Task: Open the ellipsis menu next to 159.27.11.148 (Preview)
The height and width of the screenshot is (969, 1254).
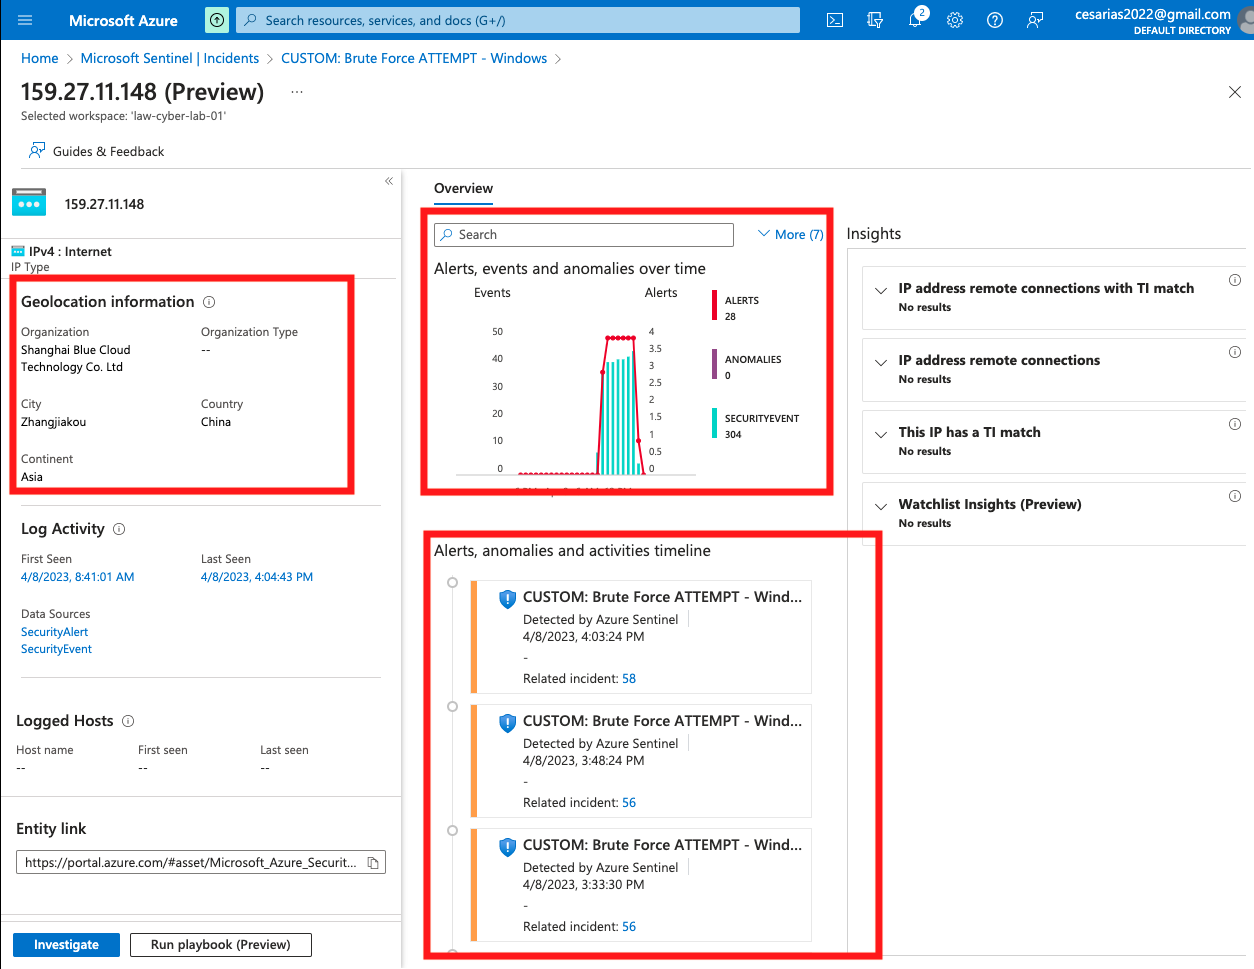Action: click(297, 91)
